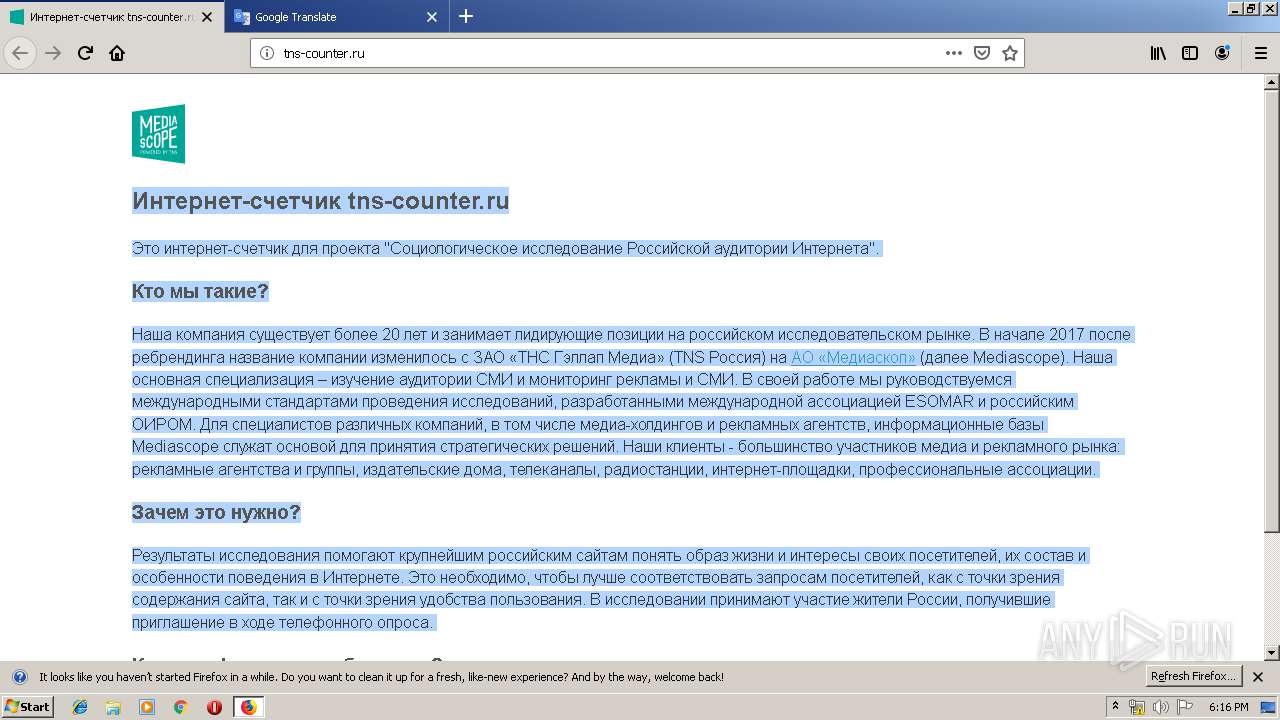
Task: Go back with the browser back arrow
Action: point(20,53)
